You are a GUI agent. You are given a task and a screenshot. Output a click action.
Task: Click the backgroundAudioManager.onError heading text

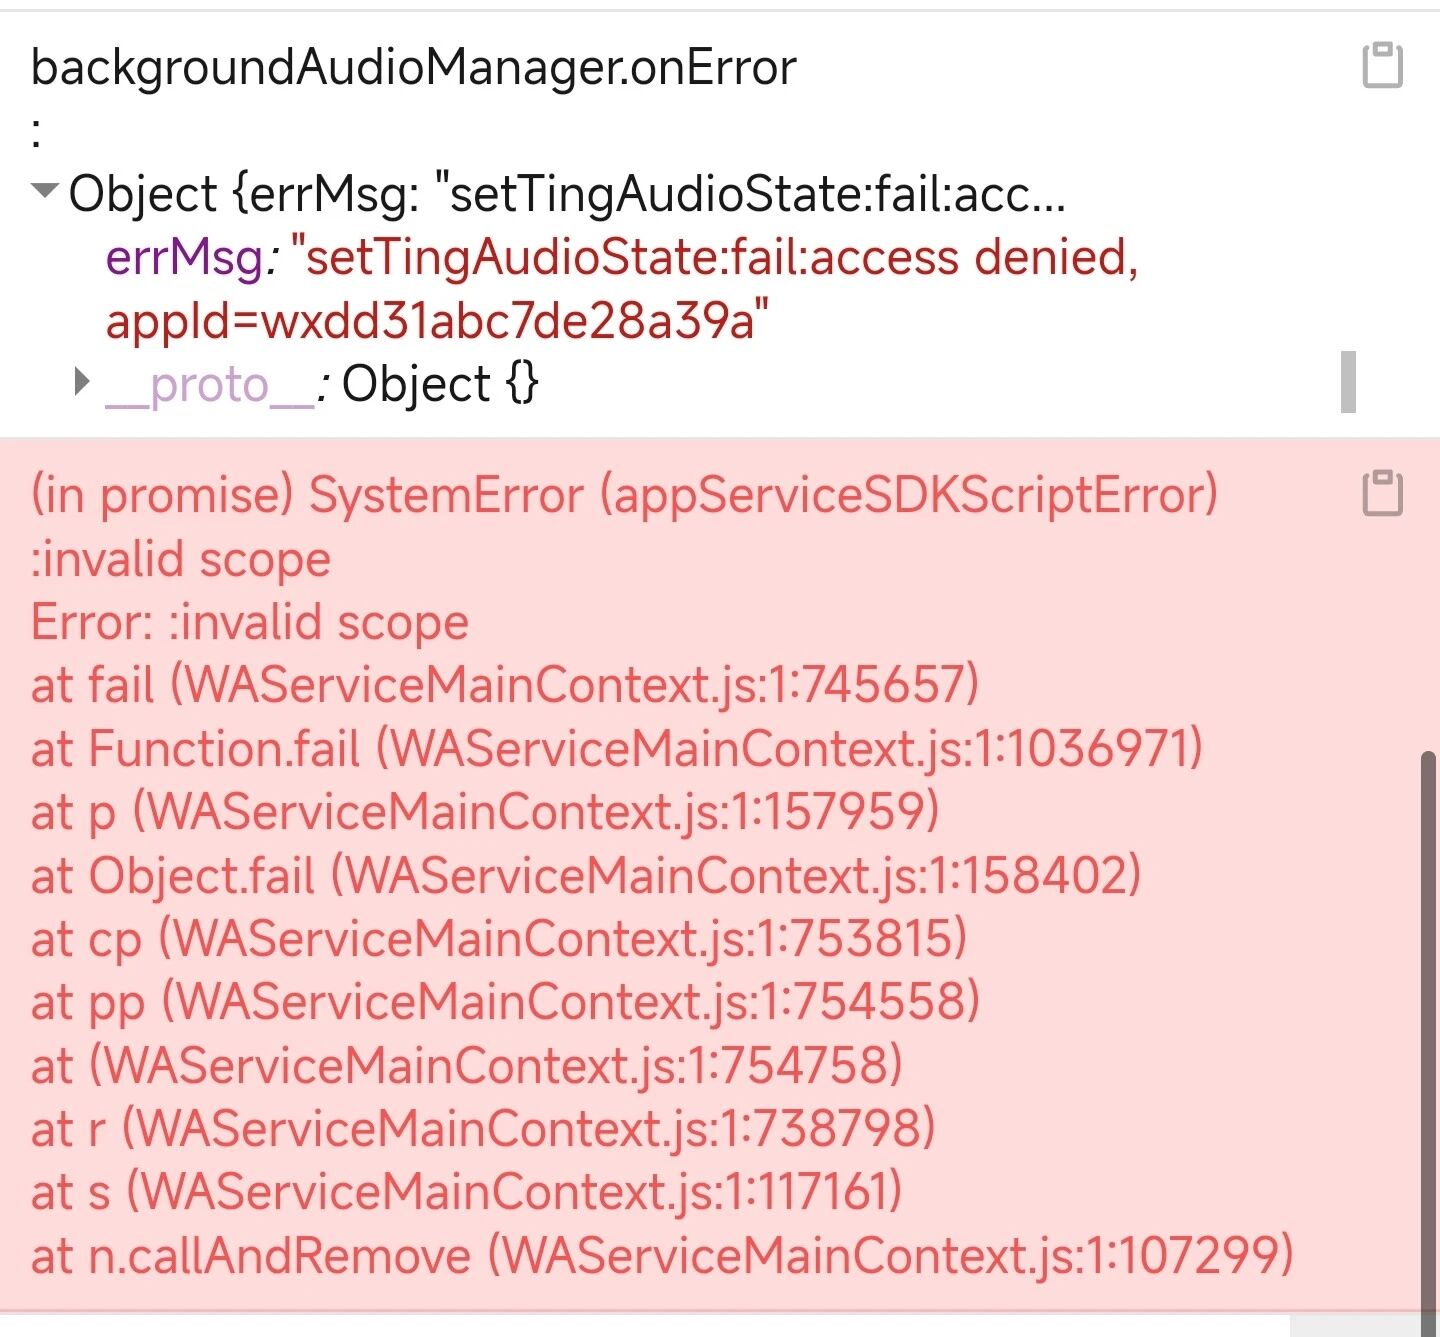click(414, 67)
